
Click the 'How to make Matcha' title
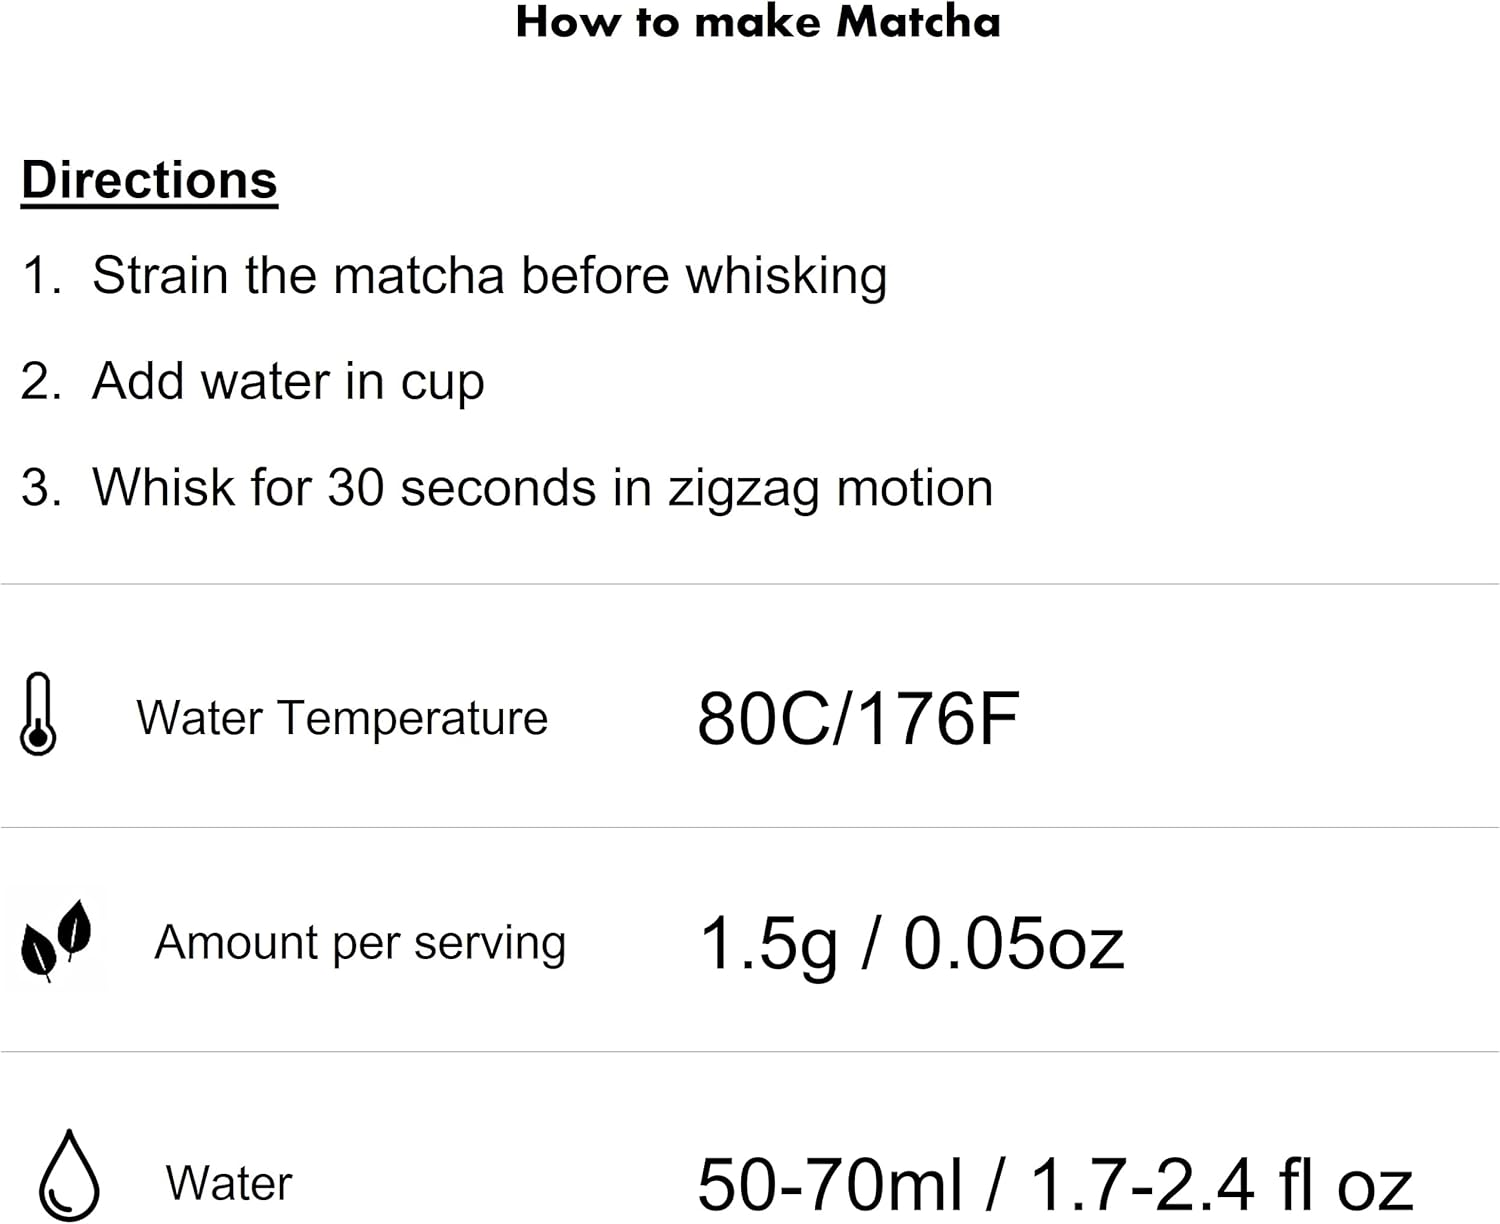point(757,22)
